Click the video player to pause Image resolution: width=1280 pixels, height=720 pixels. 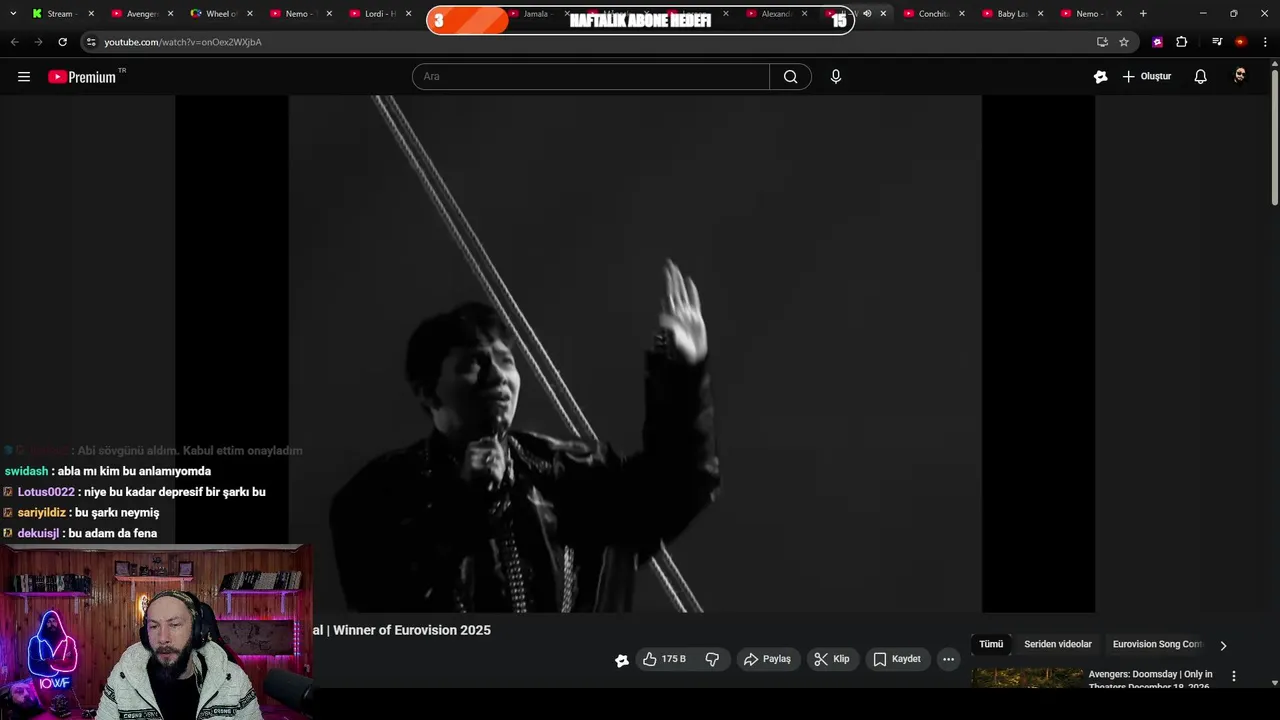635,354
